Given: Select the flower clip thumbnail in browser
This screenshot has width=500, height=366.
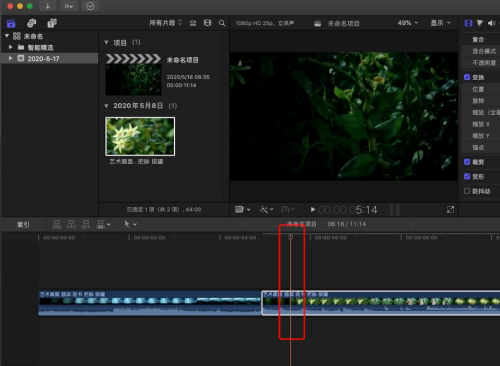Looking at the screenshot, I should (140, 136).
